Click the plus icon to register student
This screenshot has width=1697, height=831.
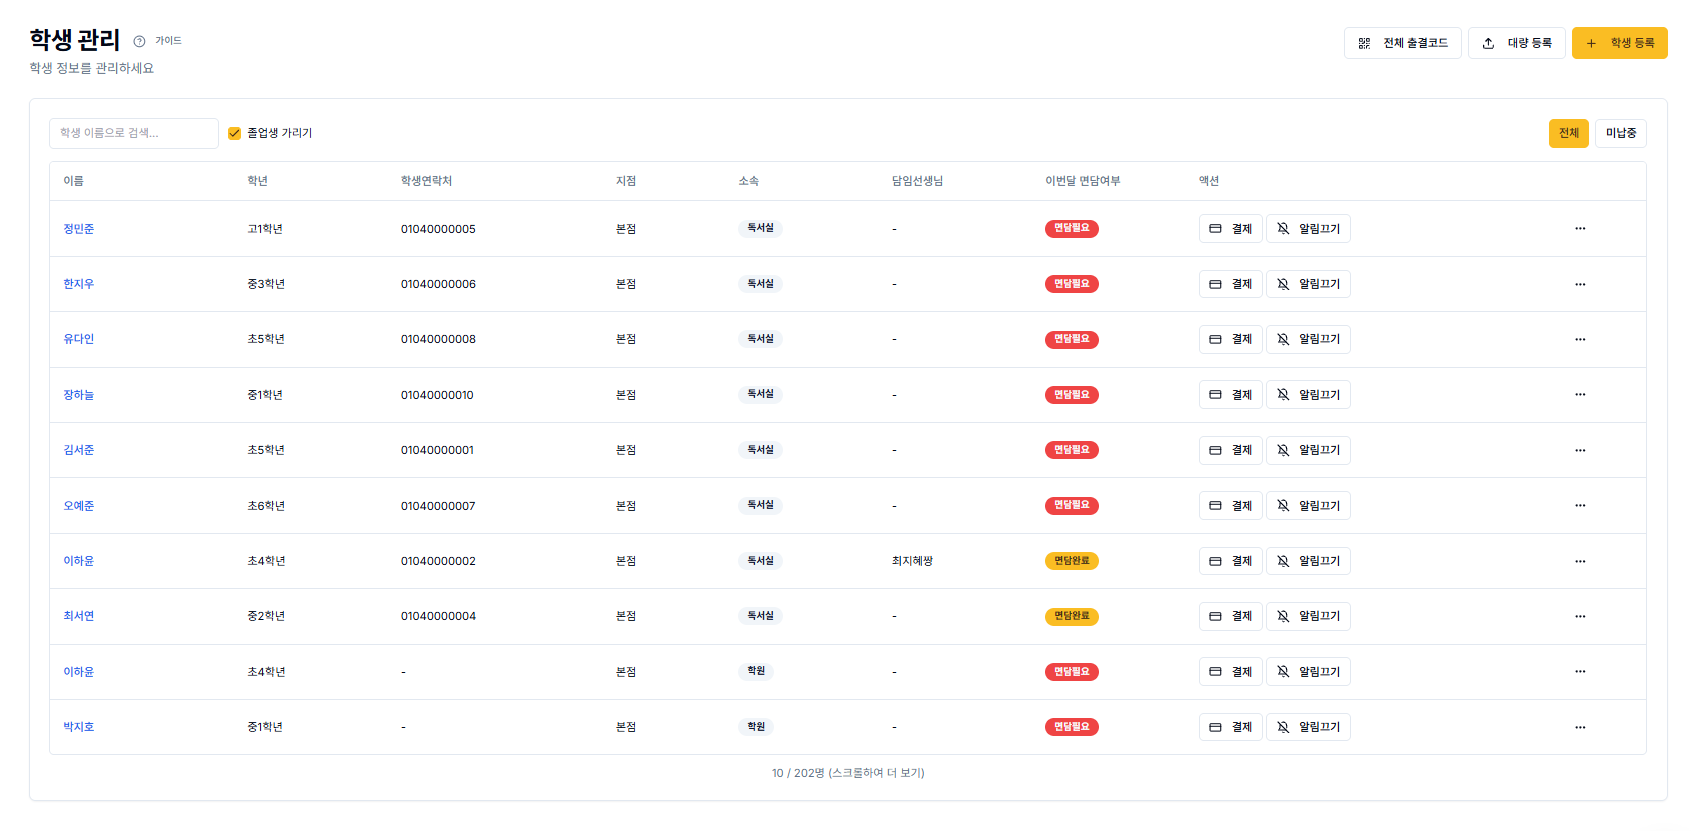(1591, 43)
